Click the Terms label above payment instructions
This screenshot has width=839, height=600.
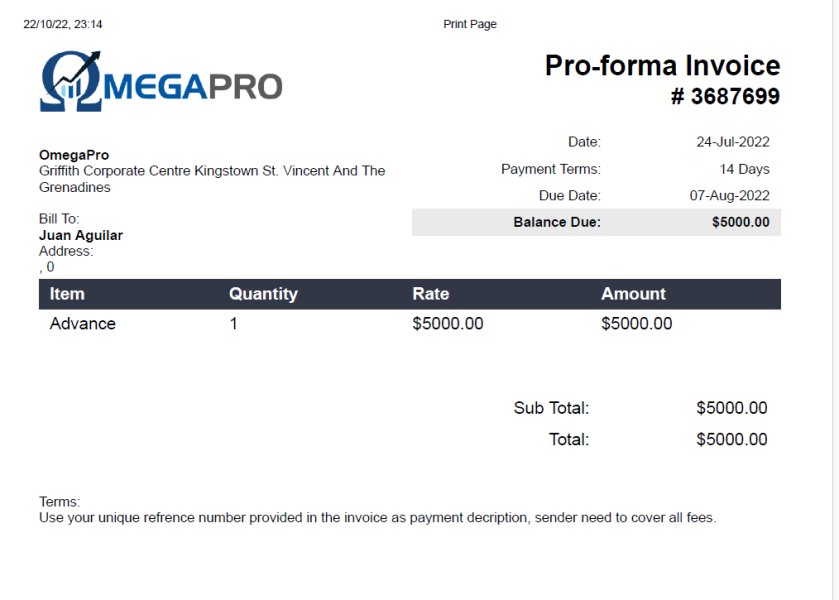(59, 502)
